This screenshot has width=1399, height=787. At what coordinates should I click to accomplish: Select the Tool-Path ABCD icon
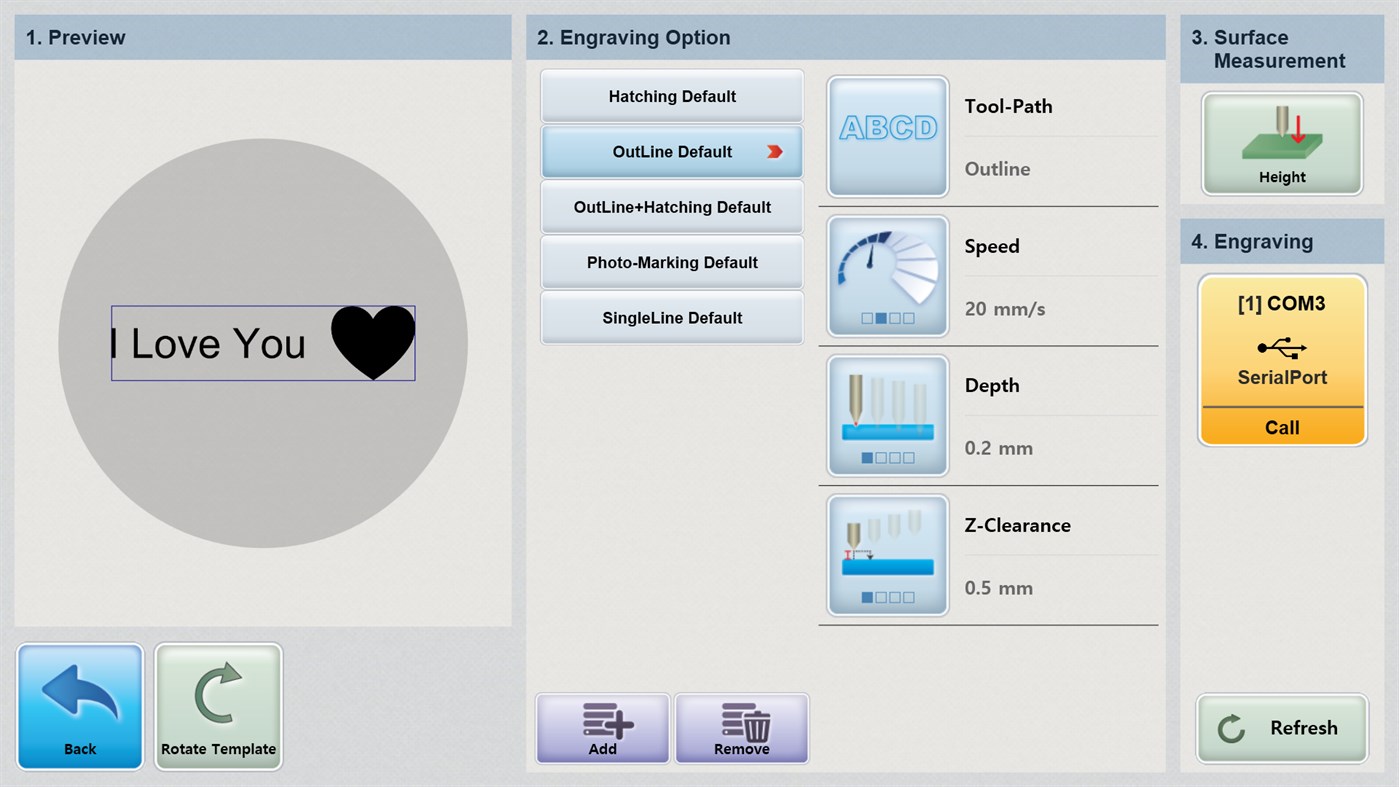[886, 135]
